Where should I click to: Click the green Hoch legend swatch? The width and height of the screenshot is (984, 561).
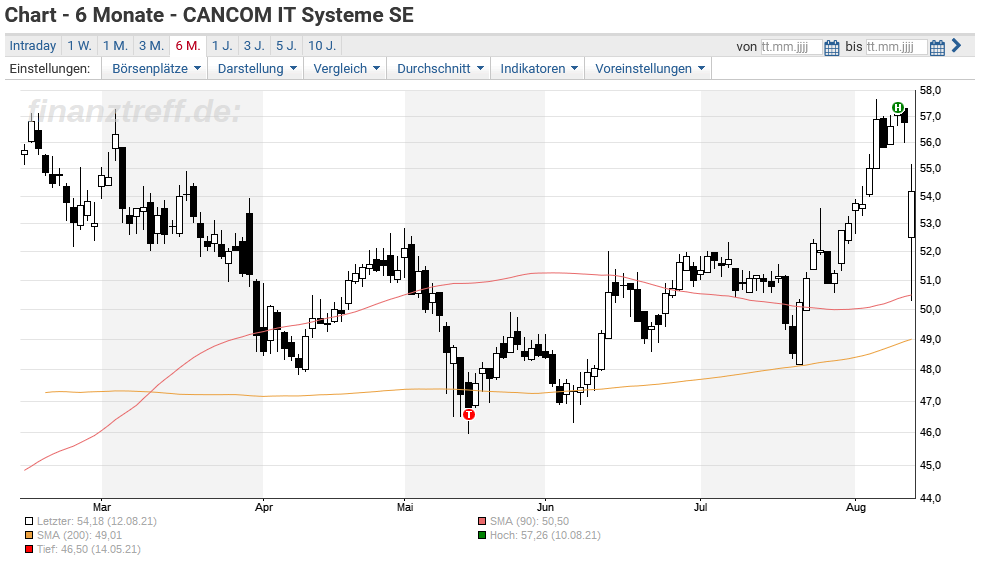482,535
